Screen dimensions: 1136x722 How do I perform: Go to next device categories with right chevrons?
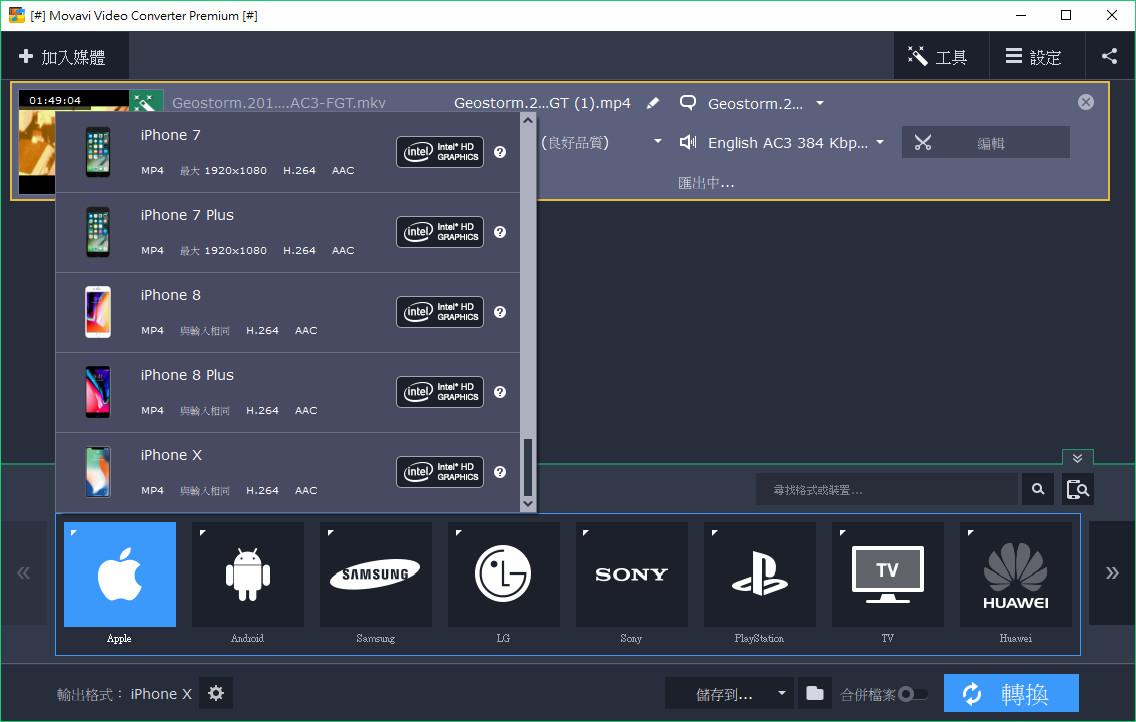[x=1112, y=574]
